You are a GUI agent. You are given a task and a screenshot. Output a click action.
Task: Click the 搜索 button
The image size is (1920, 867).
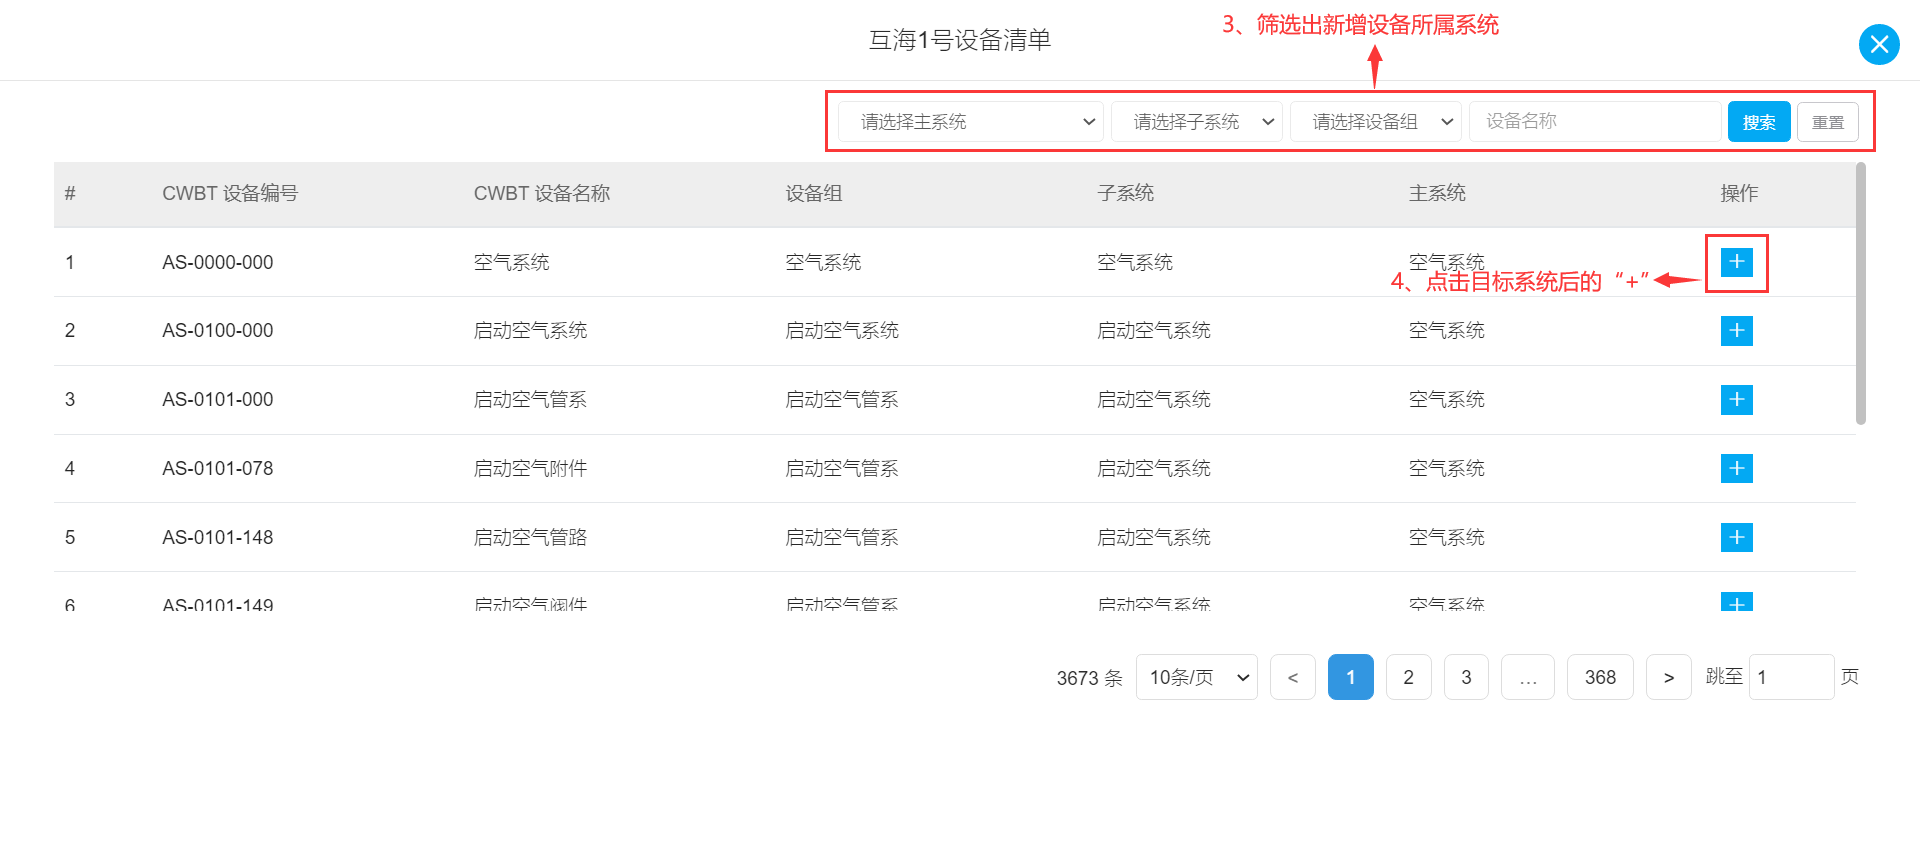(x=1759, y=122)
